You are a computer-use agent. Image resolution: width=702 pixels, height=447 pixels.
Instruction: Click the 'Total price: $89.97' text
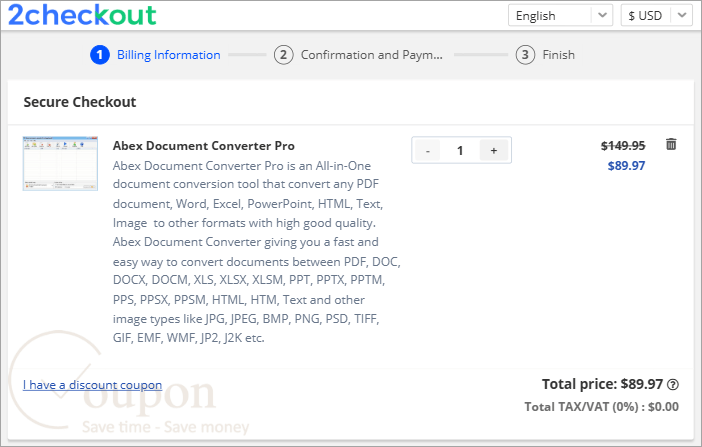coord(602,384)
